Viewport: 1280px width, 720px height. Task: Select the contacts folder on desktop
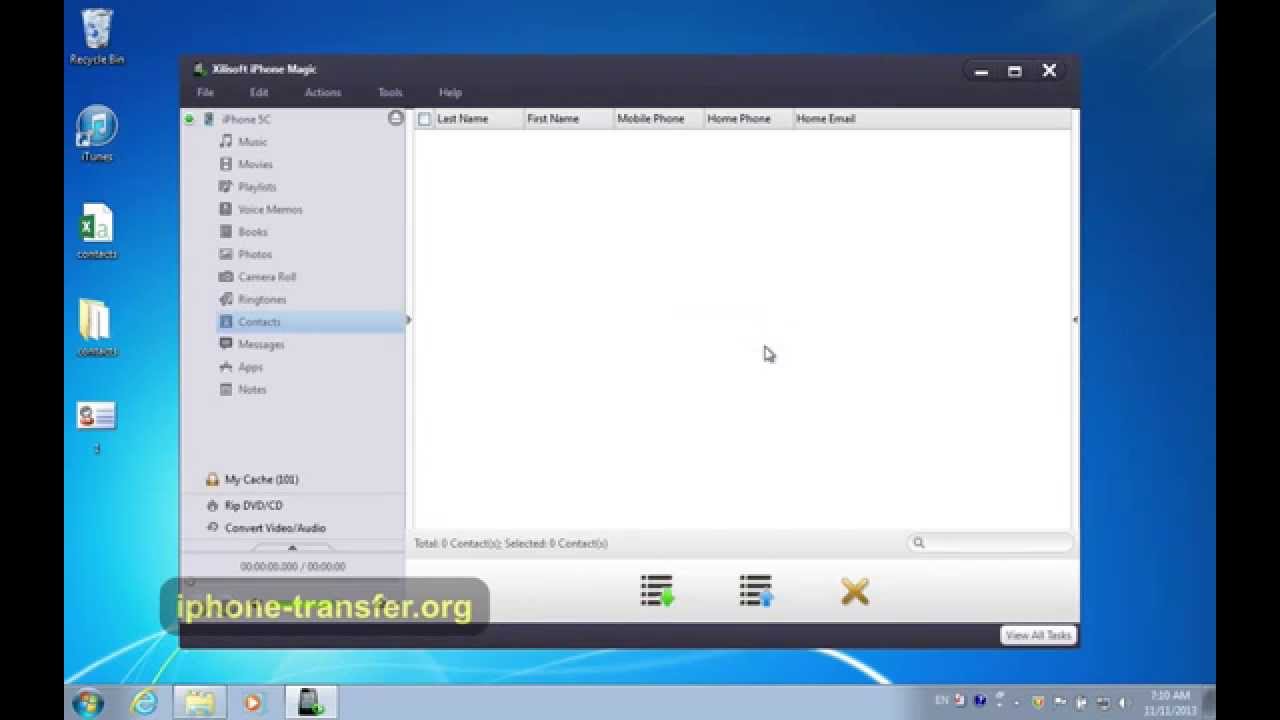(x=97, y=328)
